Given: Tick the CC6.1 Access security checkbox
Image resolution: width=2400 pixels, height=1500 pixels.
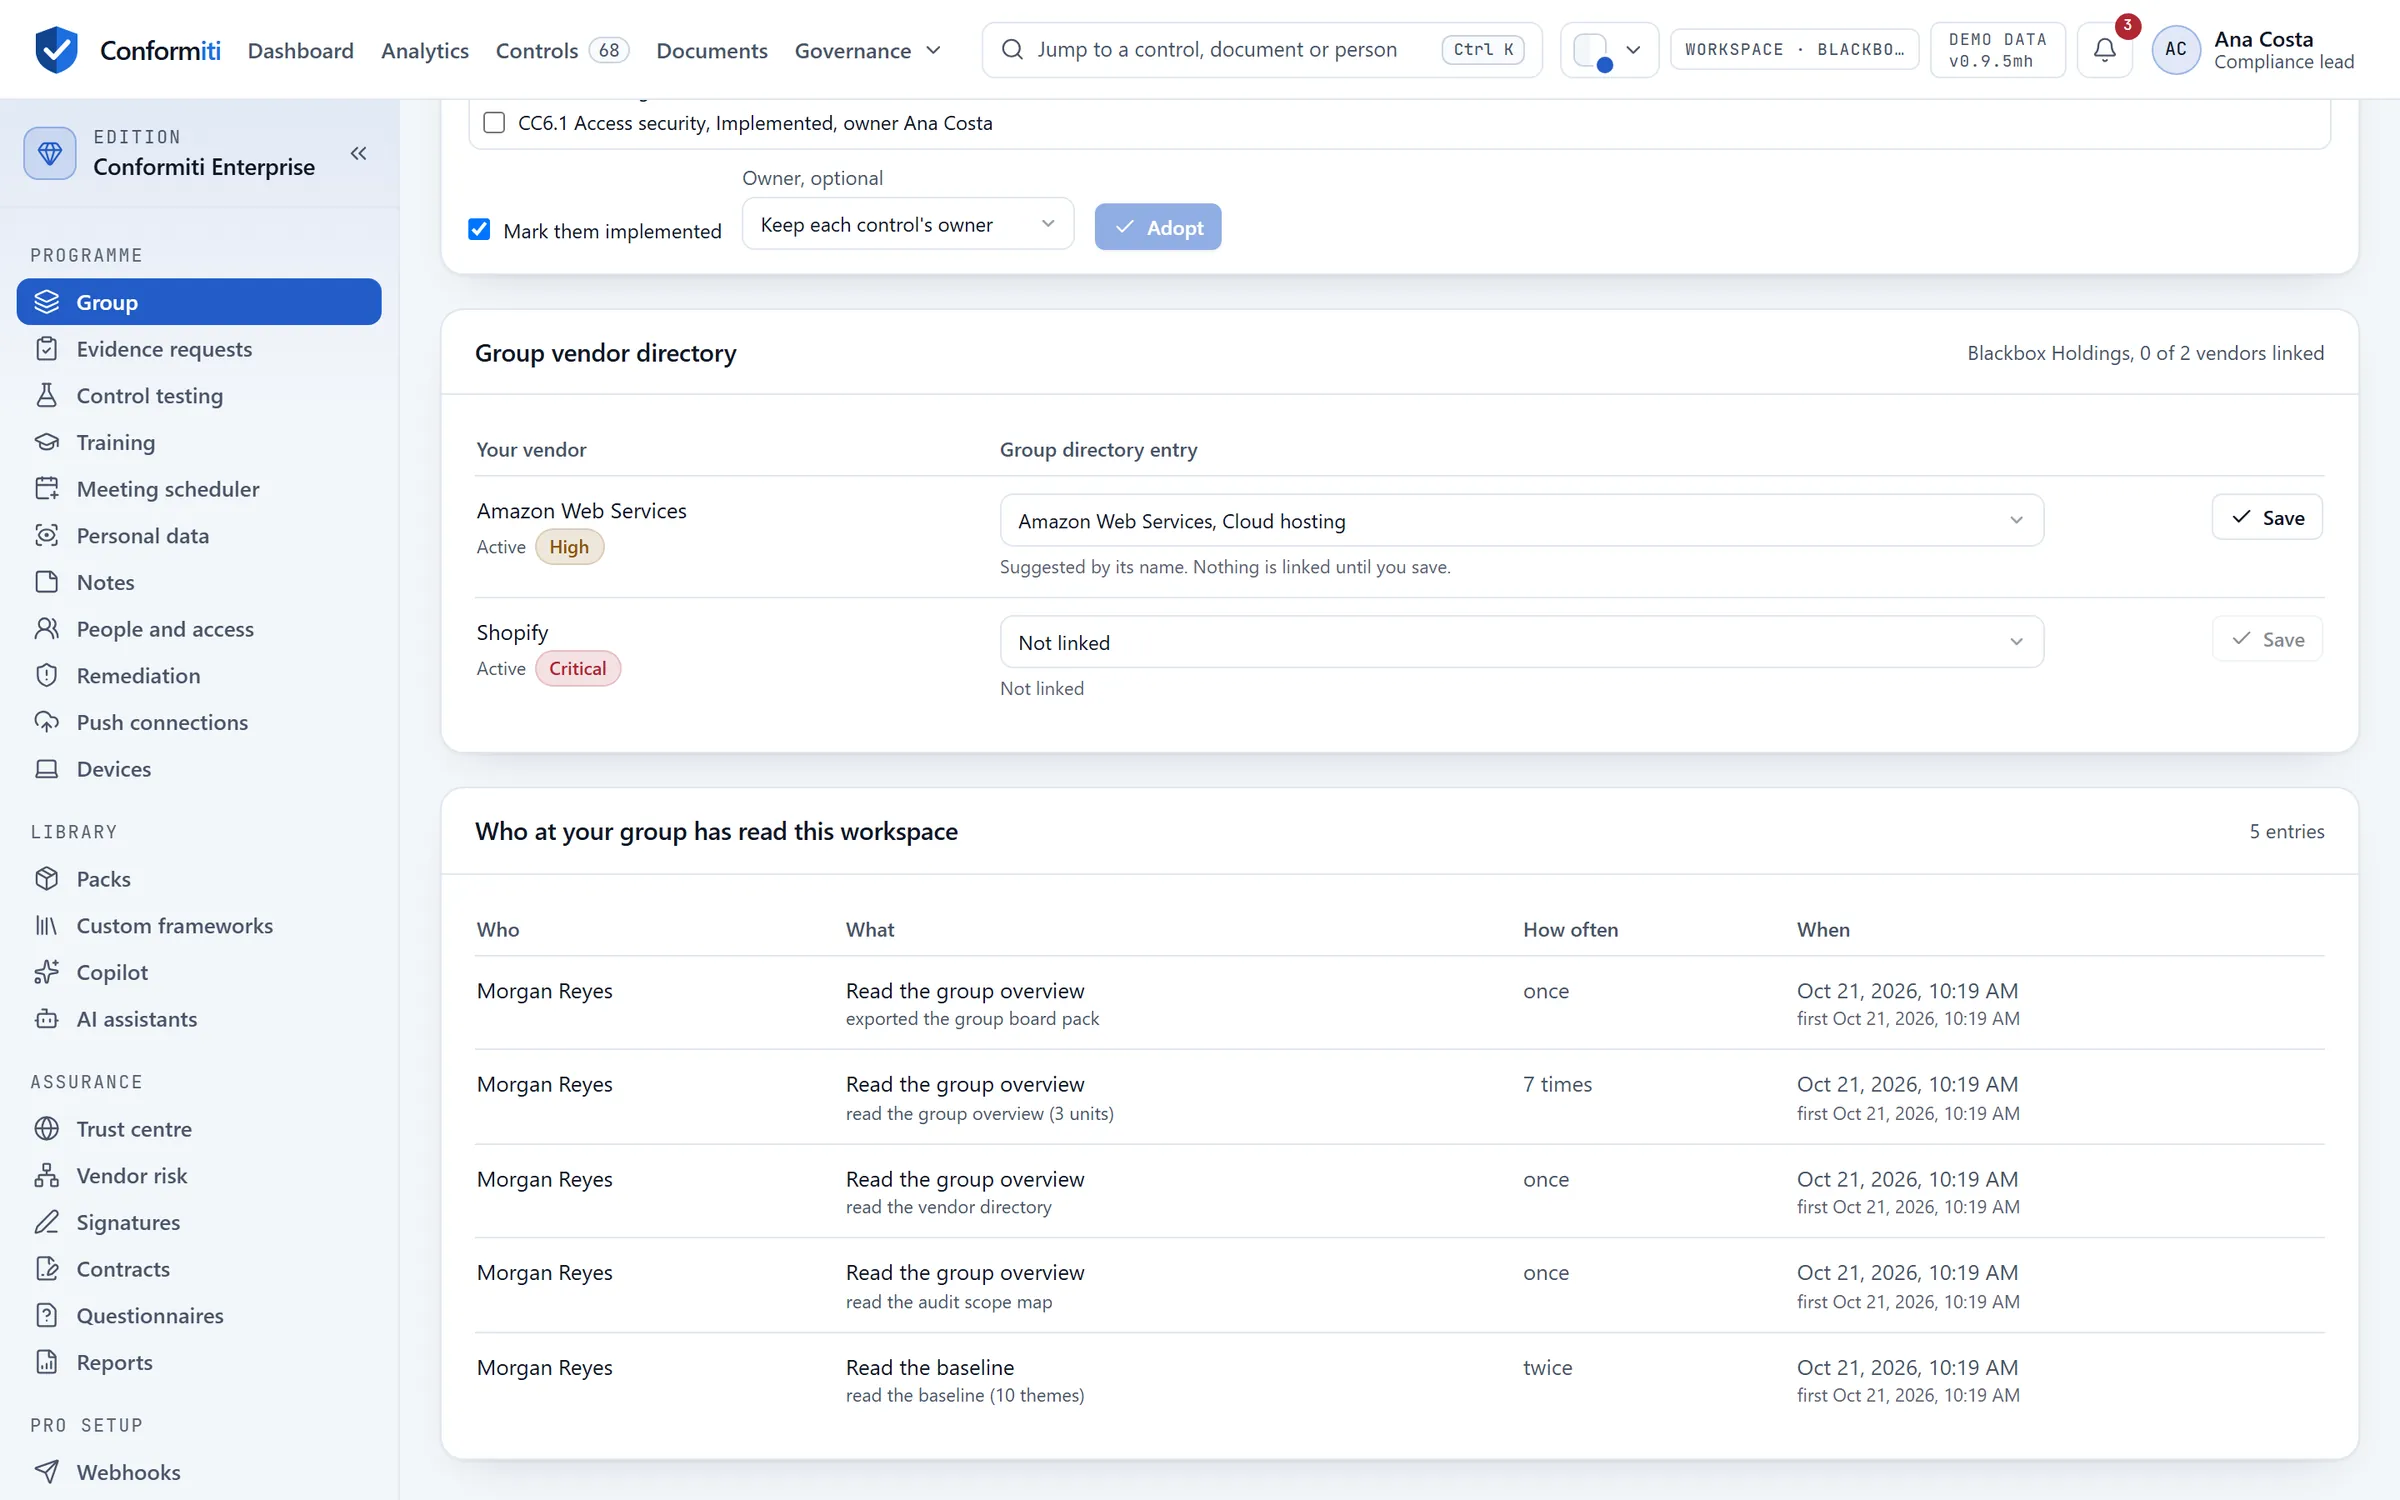Looking at the screenshot, I should coord(494,123).
